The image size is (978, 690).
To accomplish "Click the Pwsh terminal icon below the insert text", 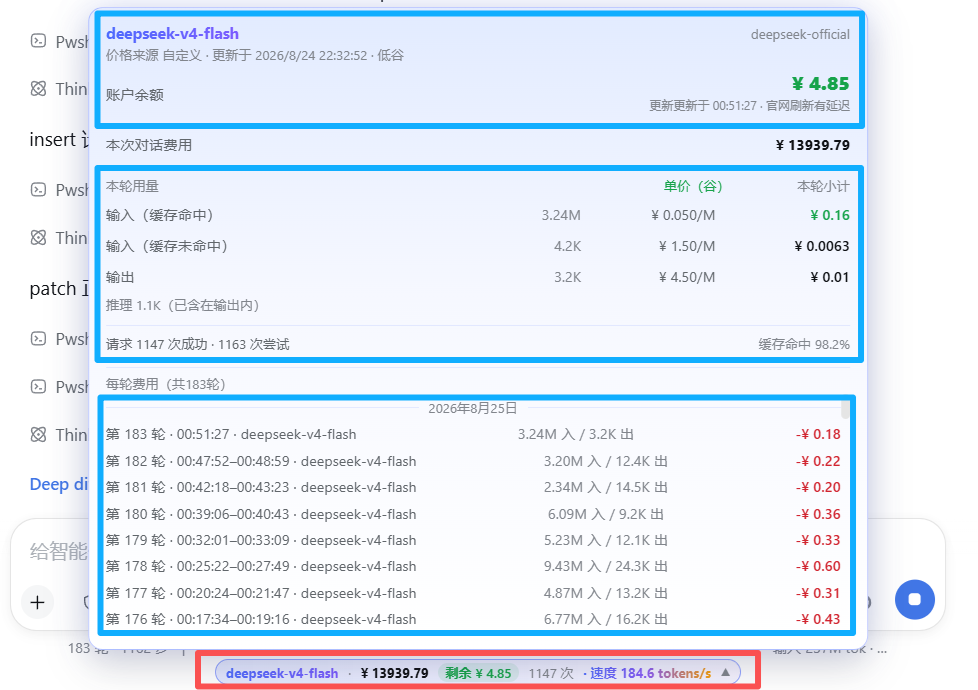I will (x=39, y=189).
